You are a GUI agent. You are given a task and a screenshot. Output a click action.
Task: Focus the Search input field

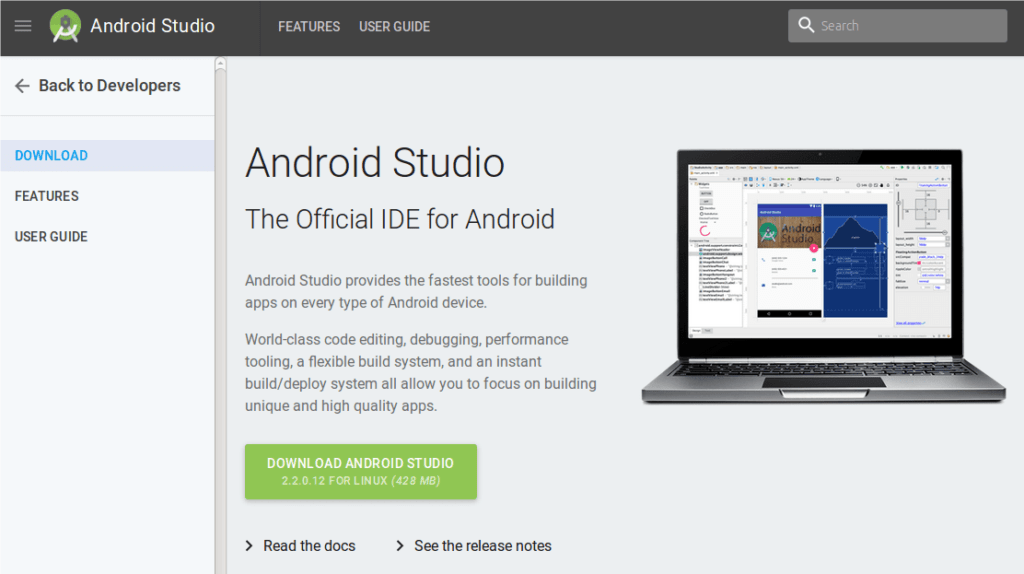click(897, 25)
